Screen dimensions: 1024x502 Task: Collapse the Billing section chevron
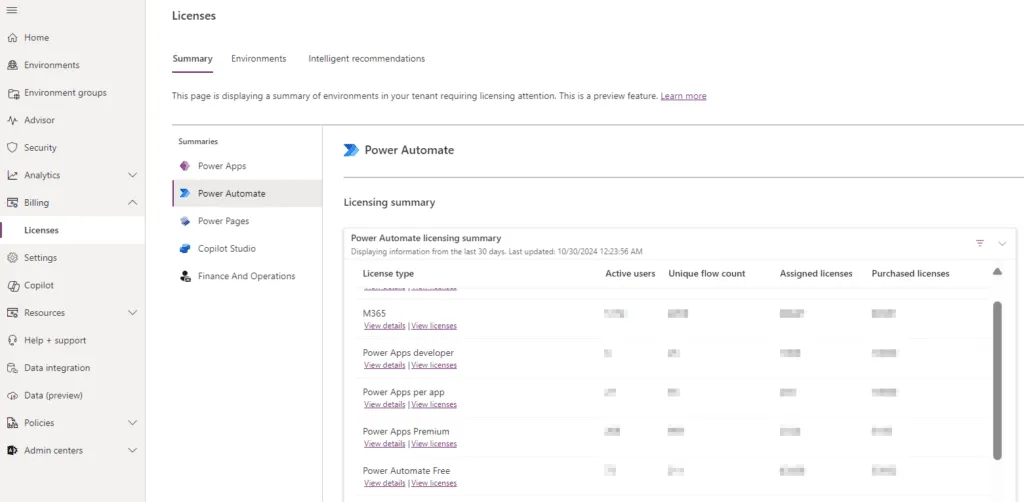pyautogui.click(x=133, y=202)
